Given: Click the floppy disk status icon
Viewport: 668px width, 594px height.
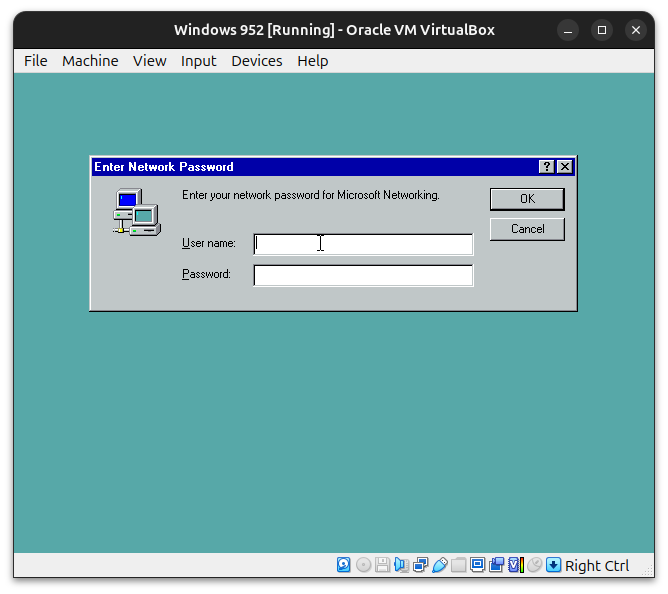Looking at the screenshot, I should (x=382, y=565).
